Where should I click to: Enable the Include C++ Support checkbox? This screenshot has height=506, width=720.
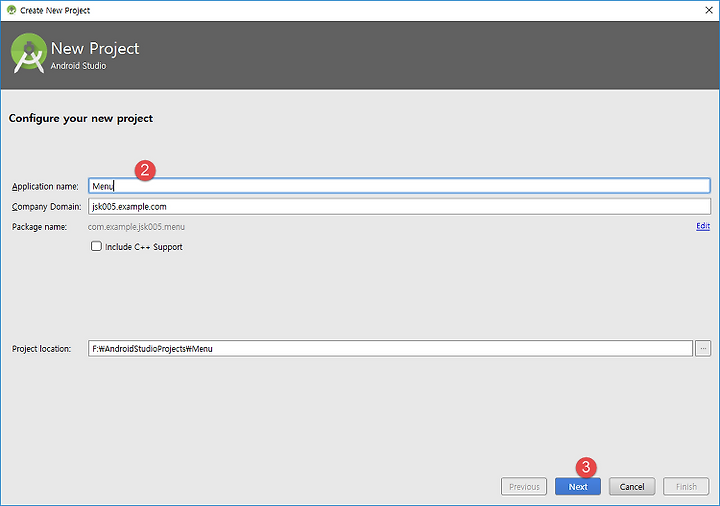point(96,247)
